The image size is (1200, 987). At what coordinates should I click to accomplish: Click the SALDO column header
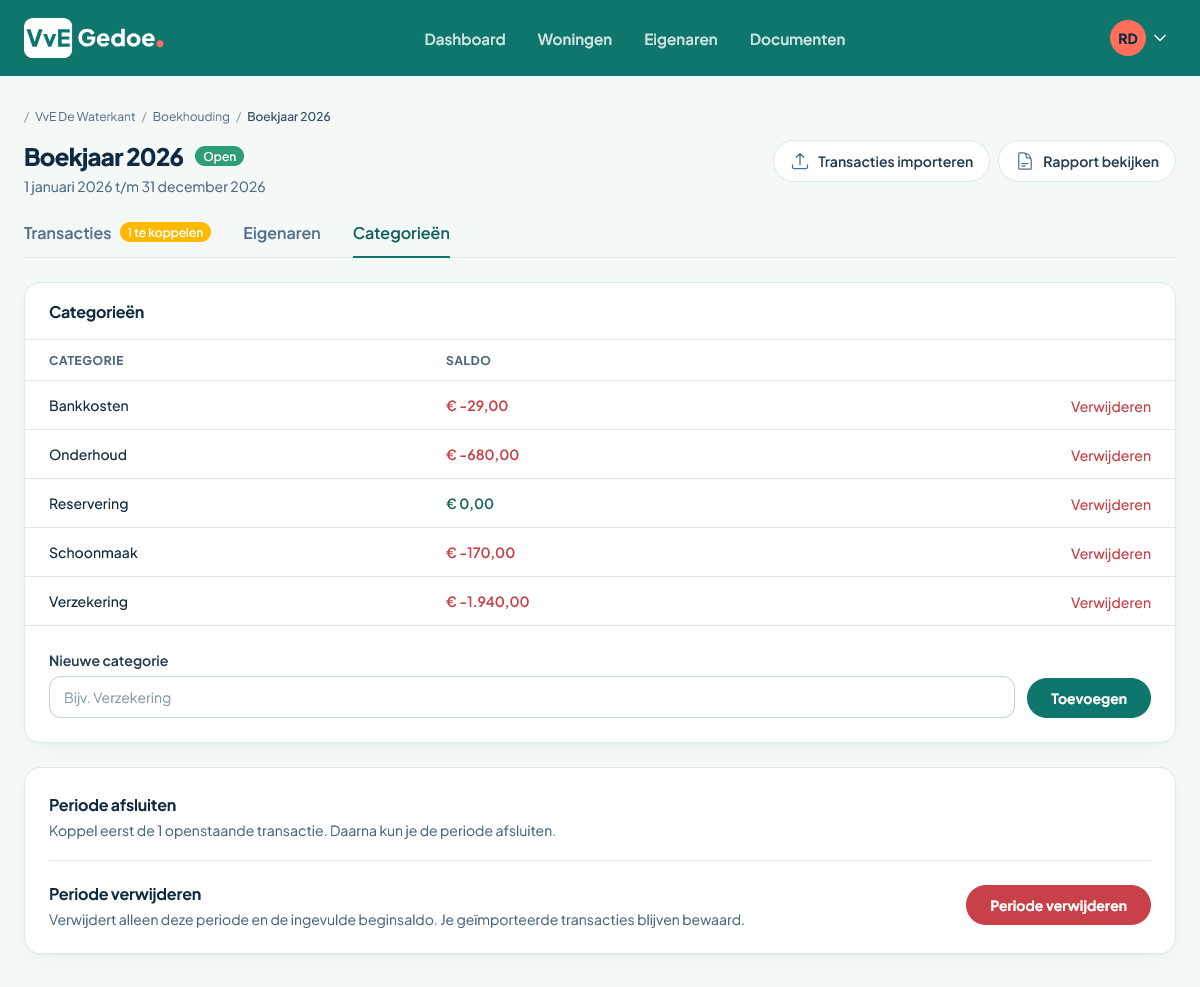point(468,361)
